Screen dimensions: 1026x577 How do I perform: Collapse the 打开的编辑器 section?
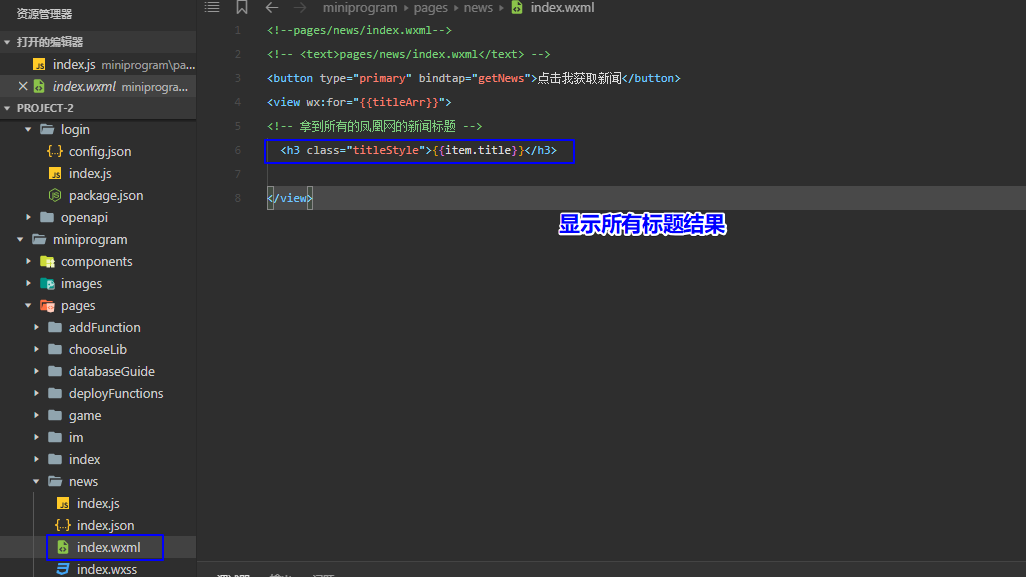pyautogui.click(x=7, y=42)
